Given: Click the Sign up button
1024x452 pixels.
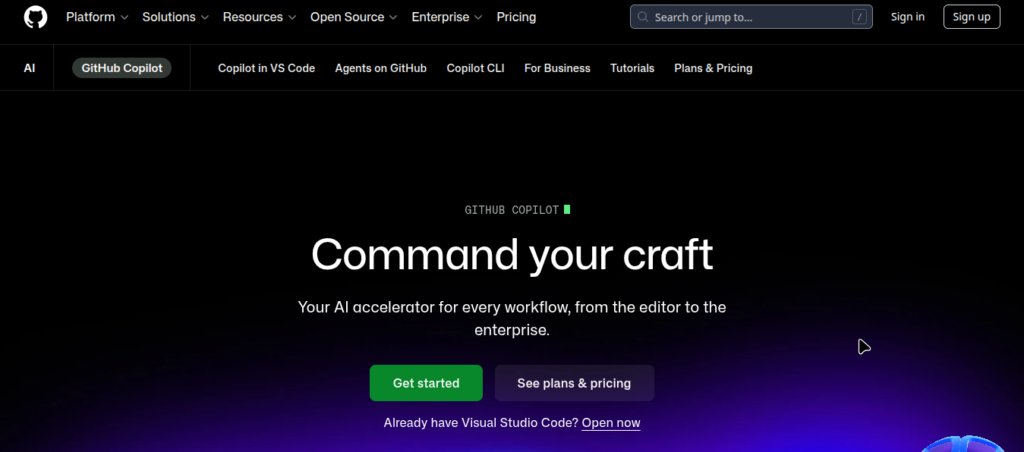Looking at the screenshot, I should pos(971,17).
